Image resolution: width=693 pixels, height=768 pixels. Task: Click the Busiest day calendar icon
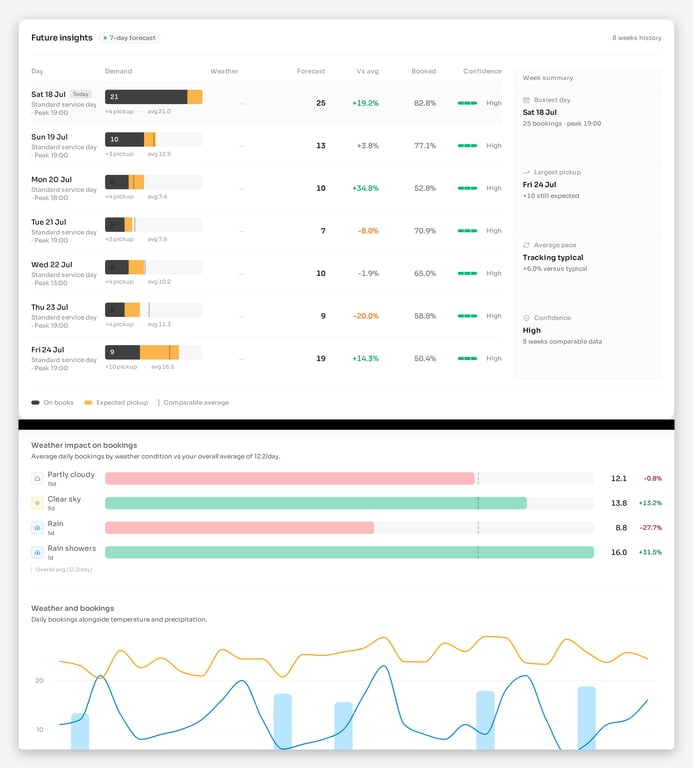[526, 100]
